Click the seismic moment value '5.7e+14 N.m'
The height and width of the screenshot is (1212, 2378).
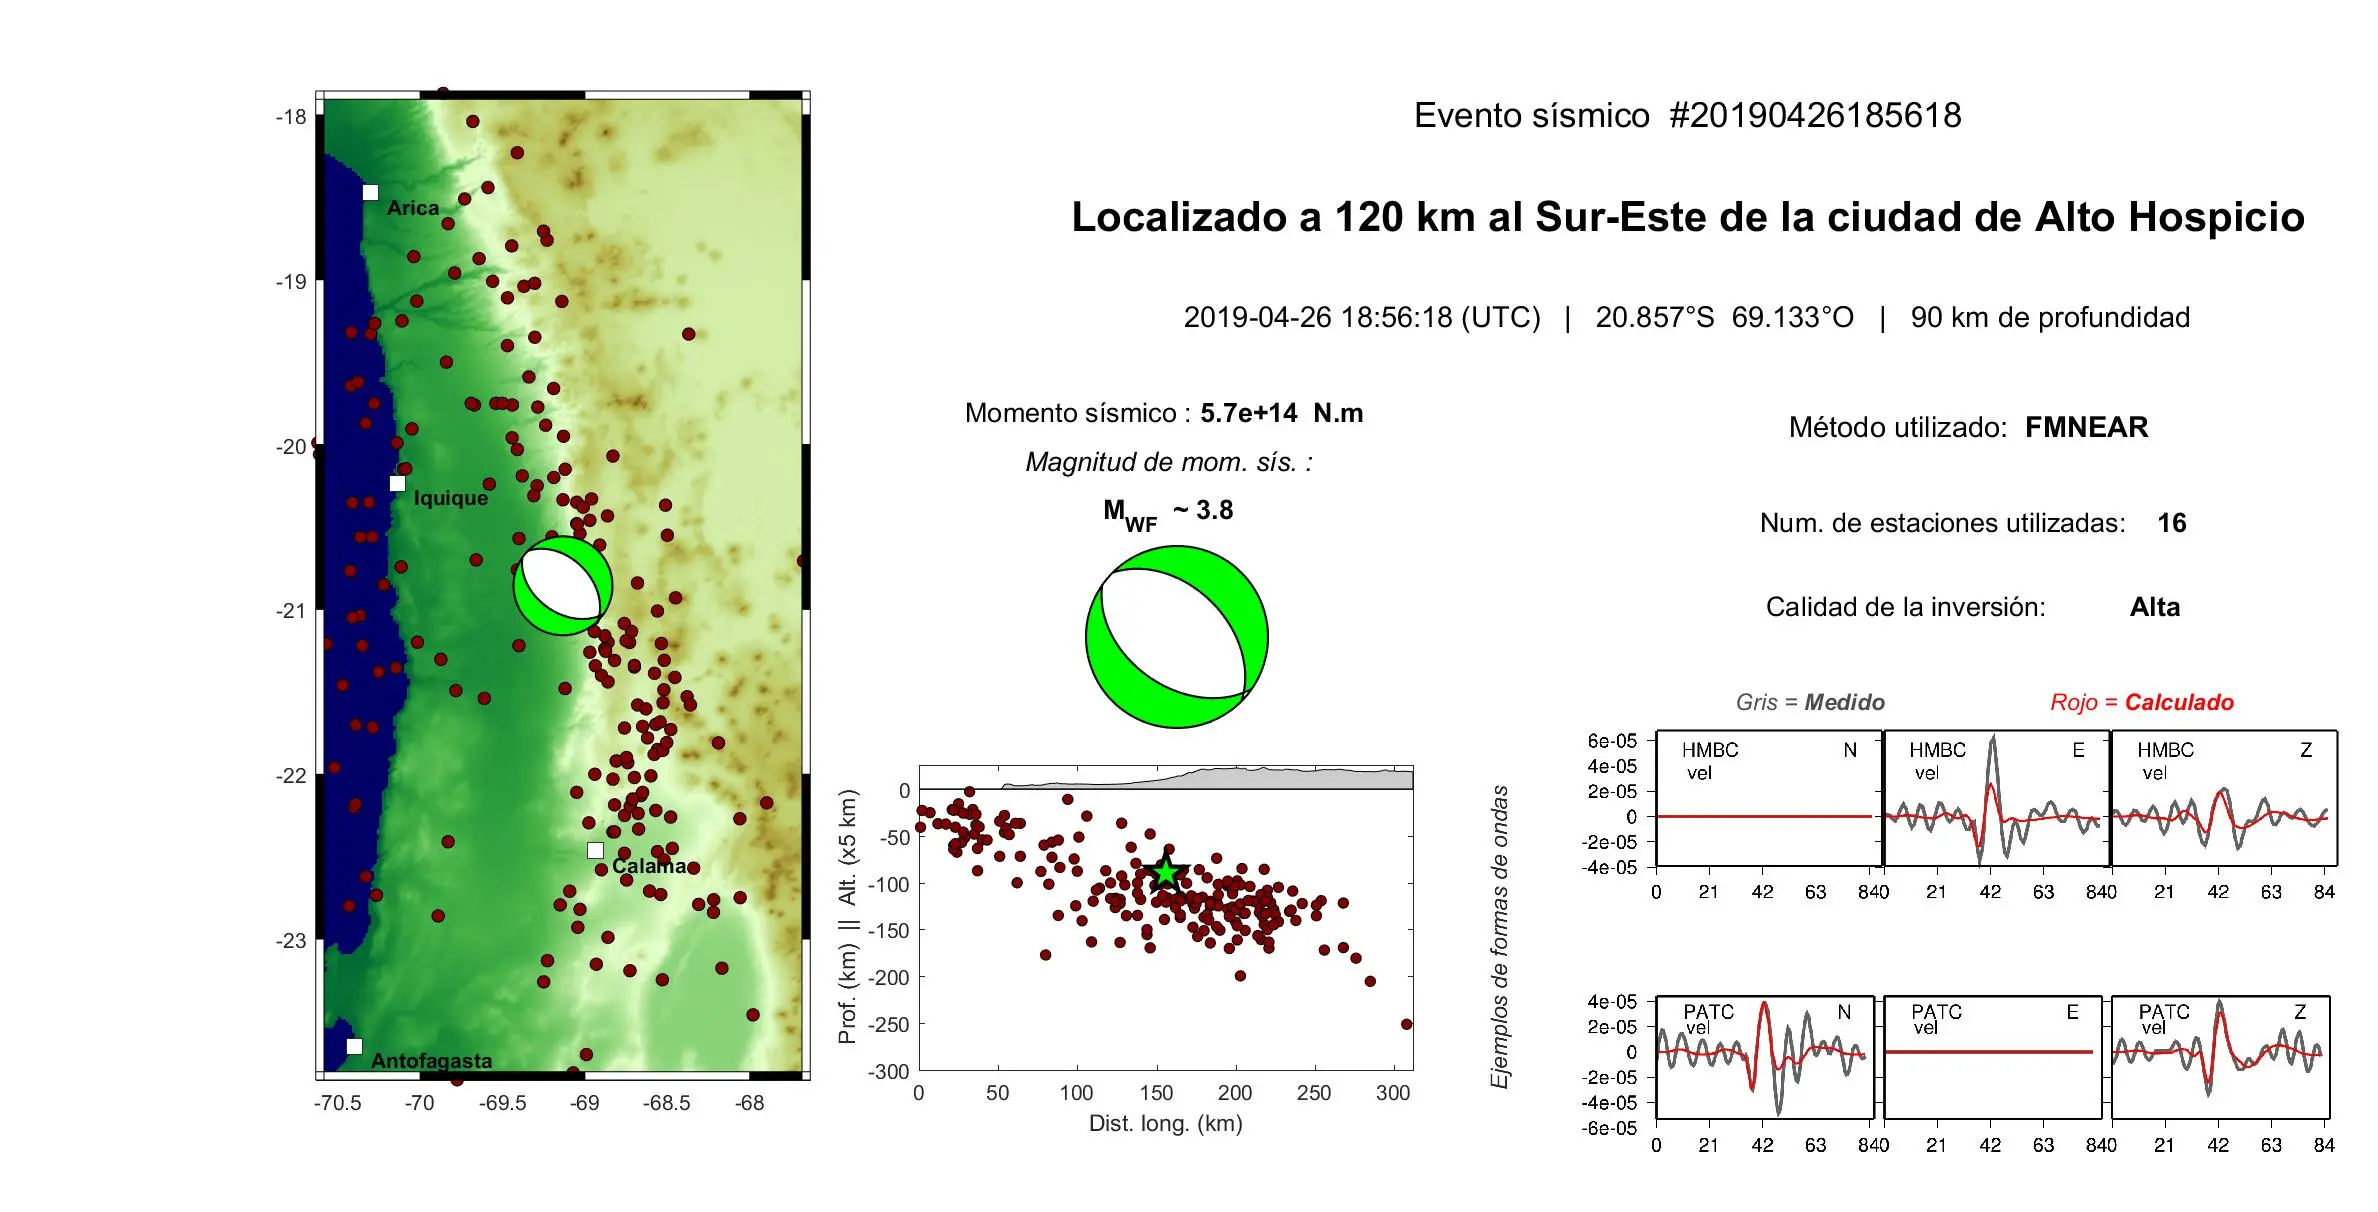[1281, 413]
